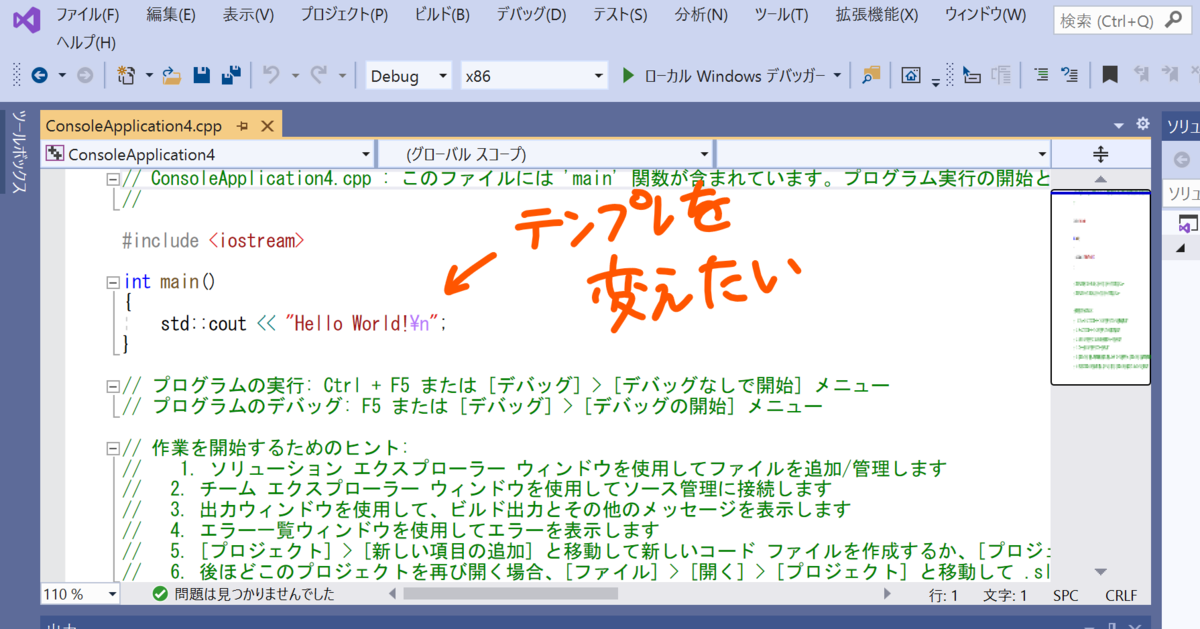Image resolution: width=1200 pixels, height=629 pixels.
Task: Start the local Windows debugger green arrow
Action: [x=627, y=74]
